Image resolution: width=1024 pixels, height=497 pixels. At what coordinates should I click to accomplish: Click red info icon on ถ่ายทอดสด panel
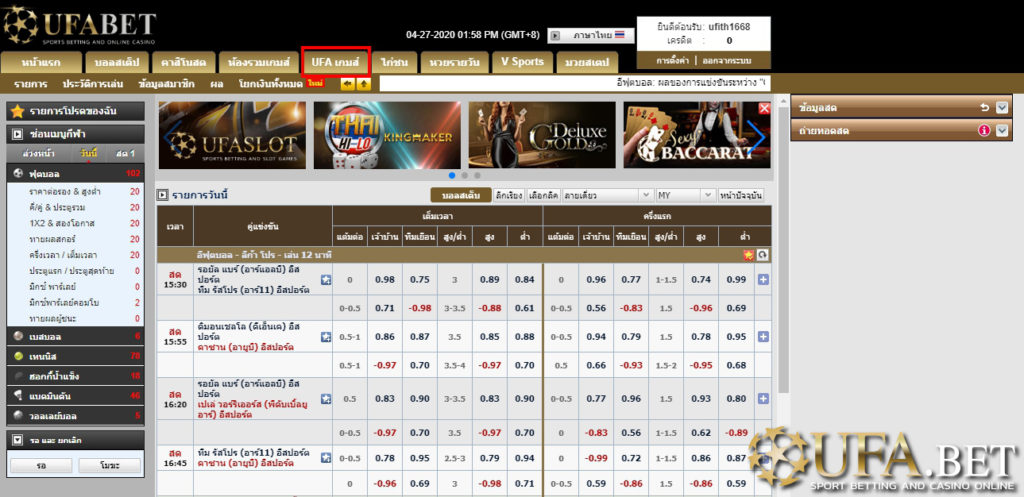coord(985,131)
